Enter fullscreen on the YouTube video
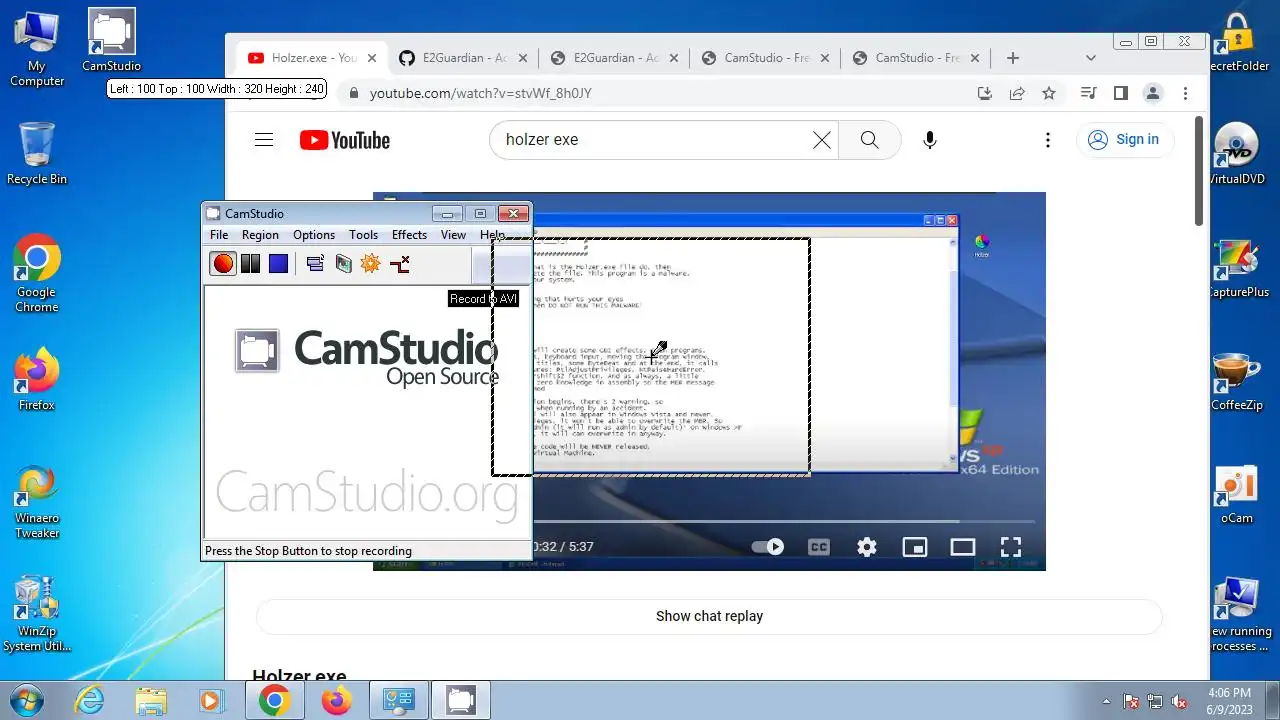This screenshot has height=720, width=1280. pyautogui.click(x=1011, y=547)
